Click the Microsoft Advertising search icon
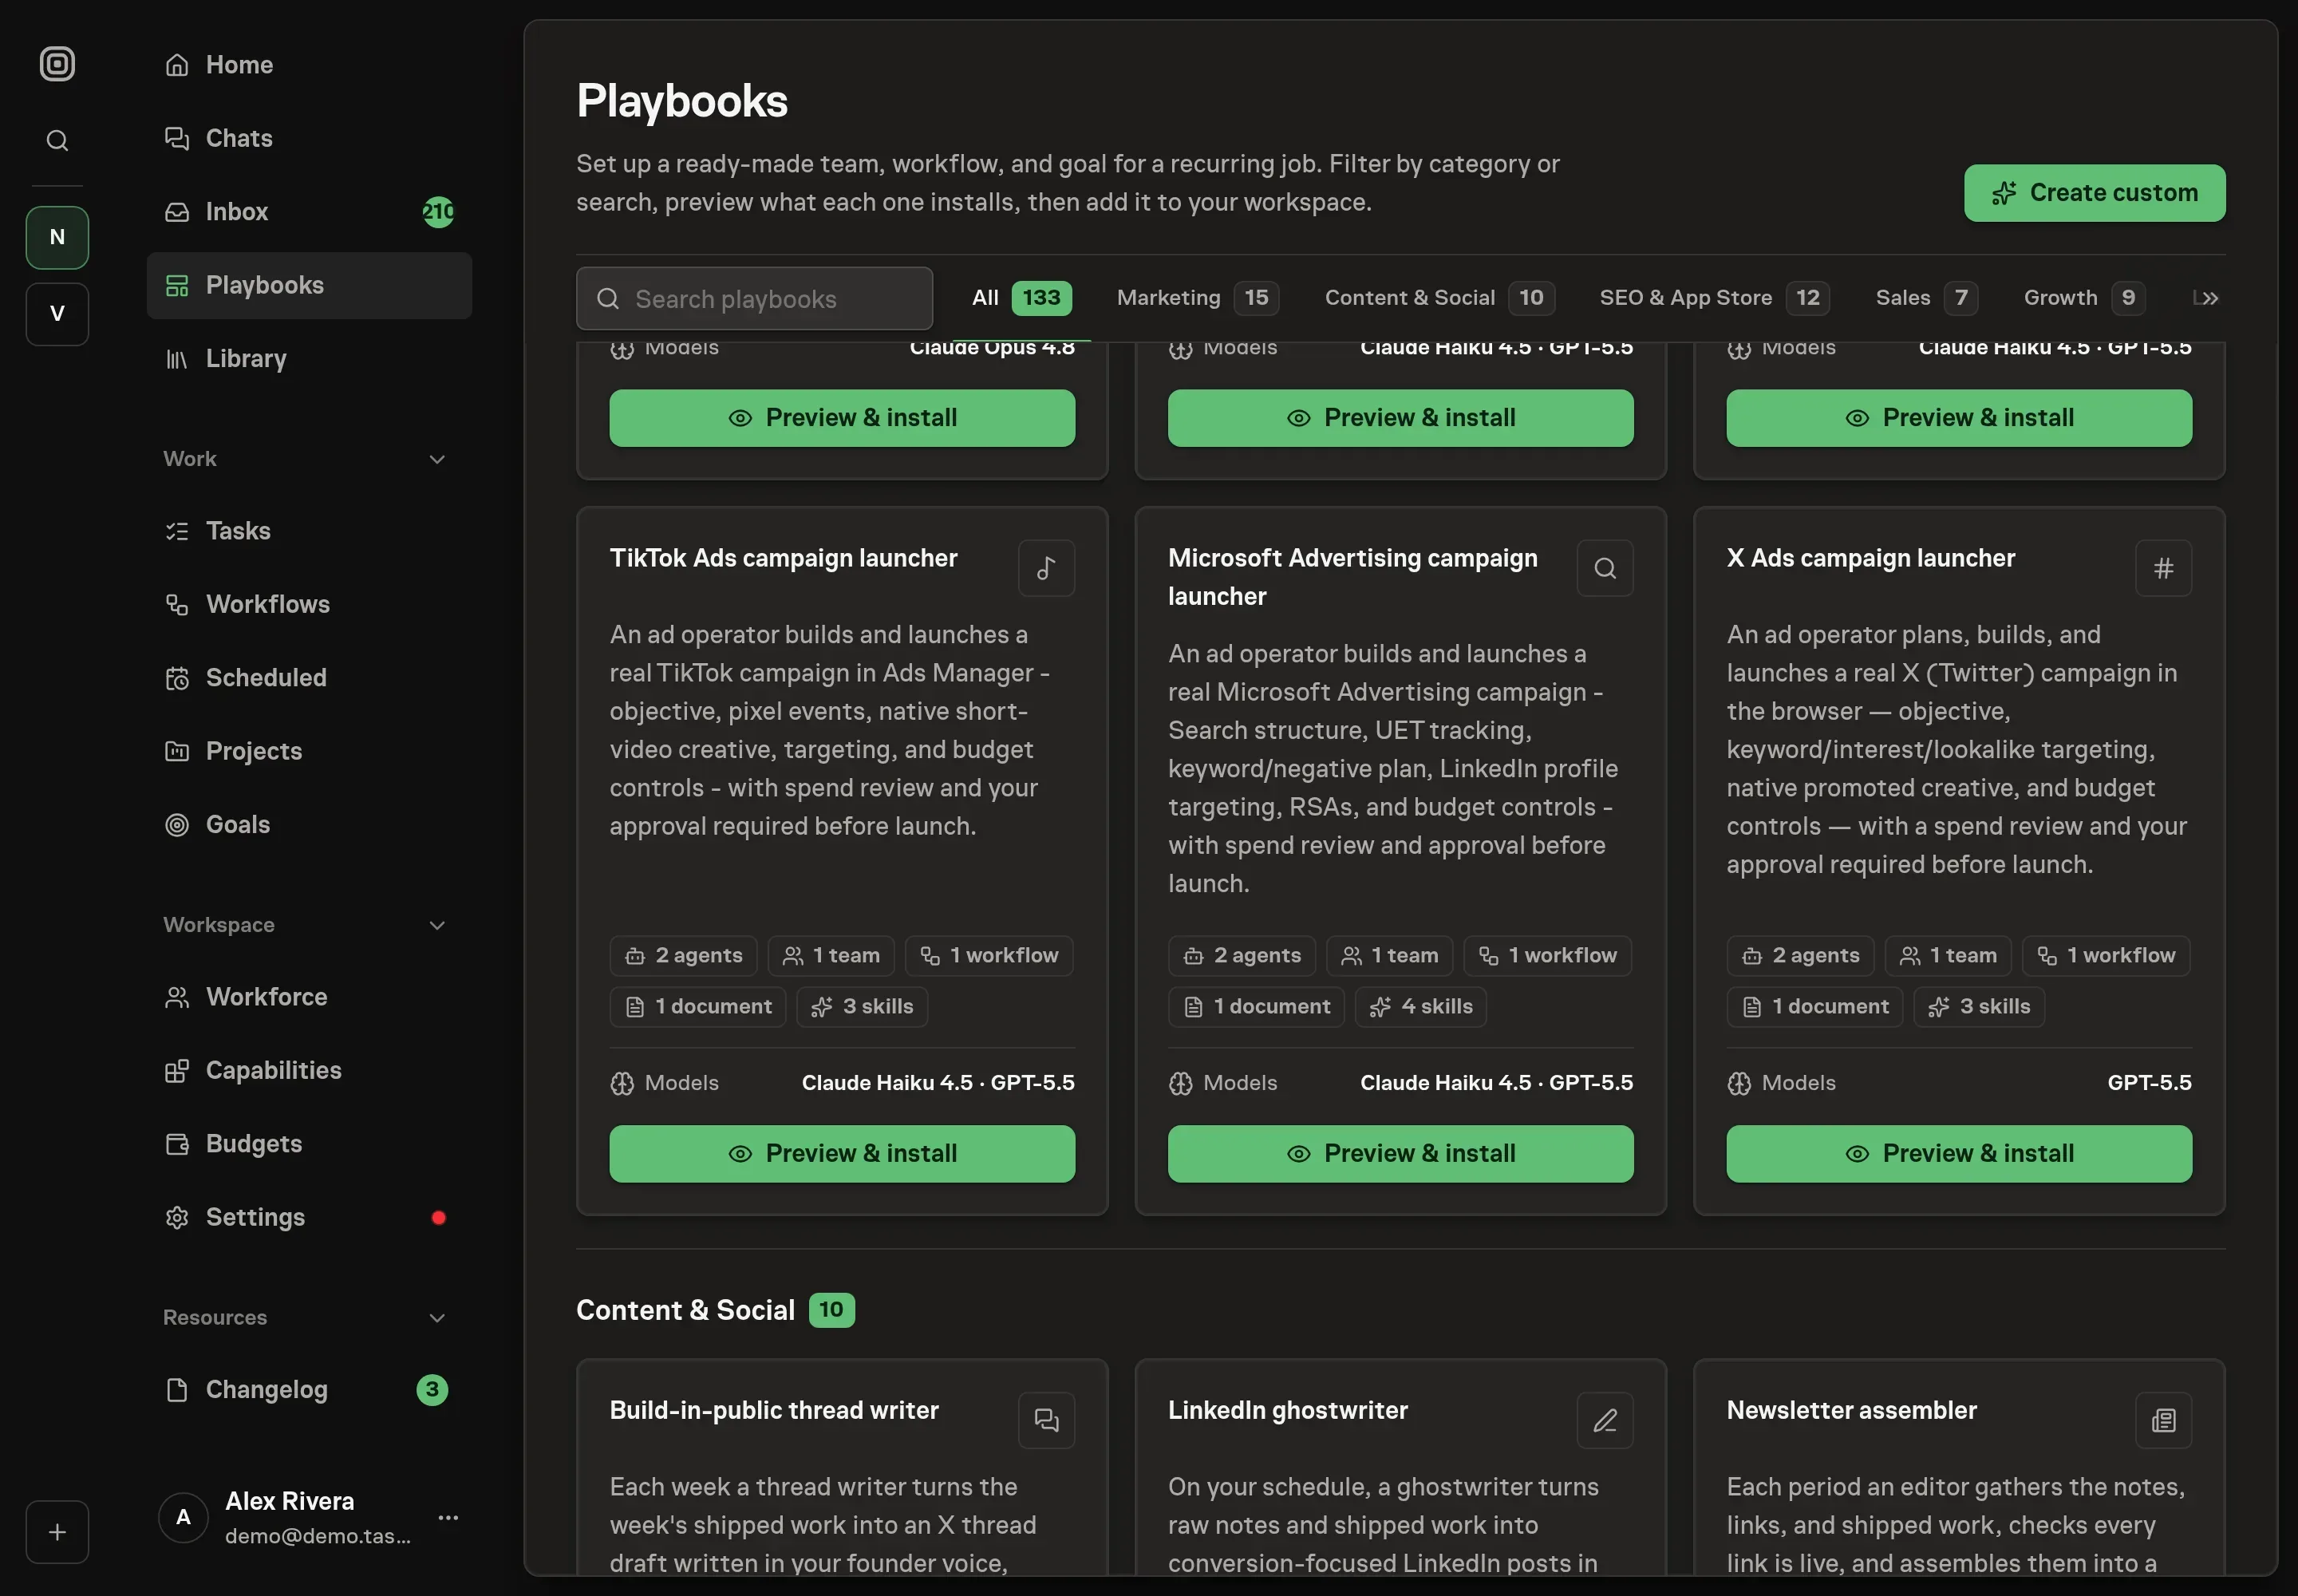Screen dimensions: 2298x1596 1605,568
